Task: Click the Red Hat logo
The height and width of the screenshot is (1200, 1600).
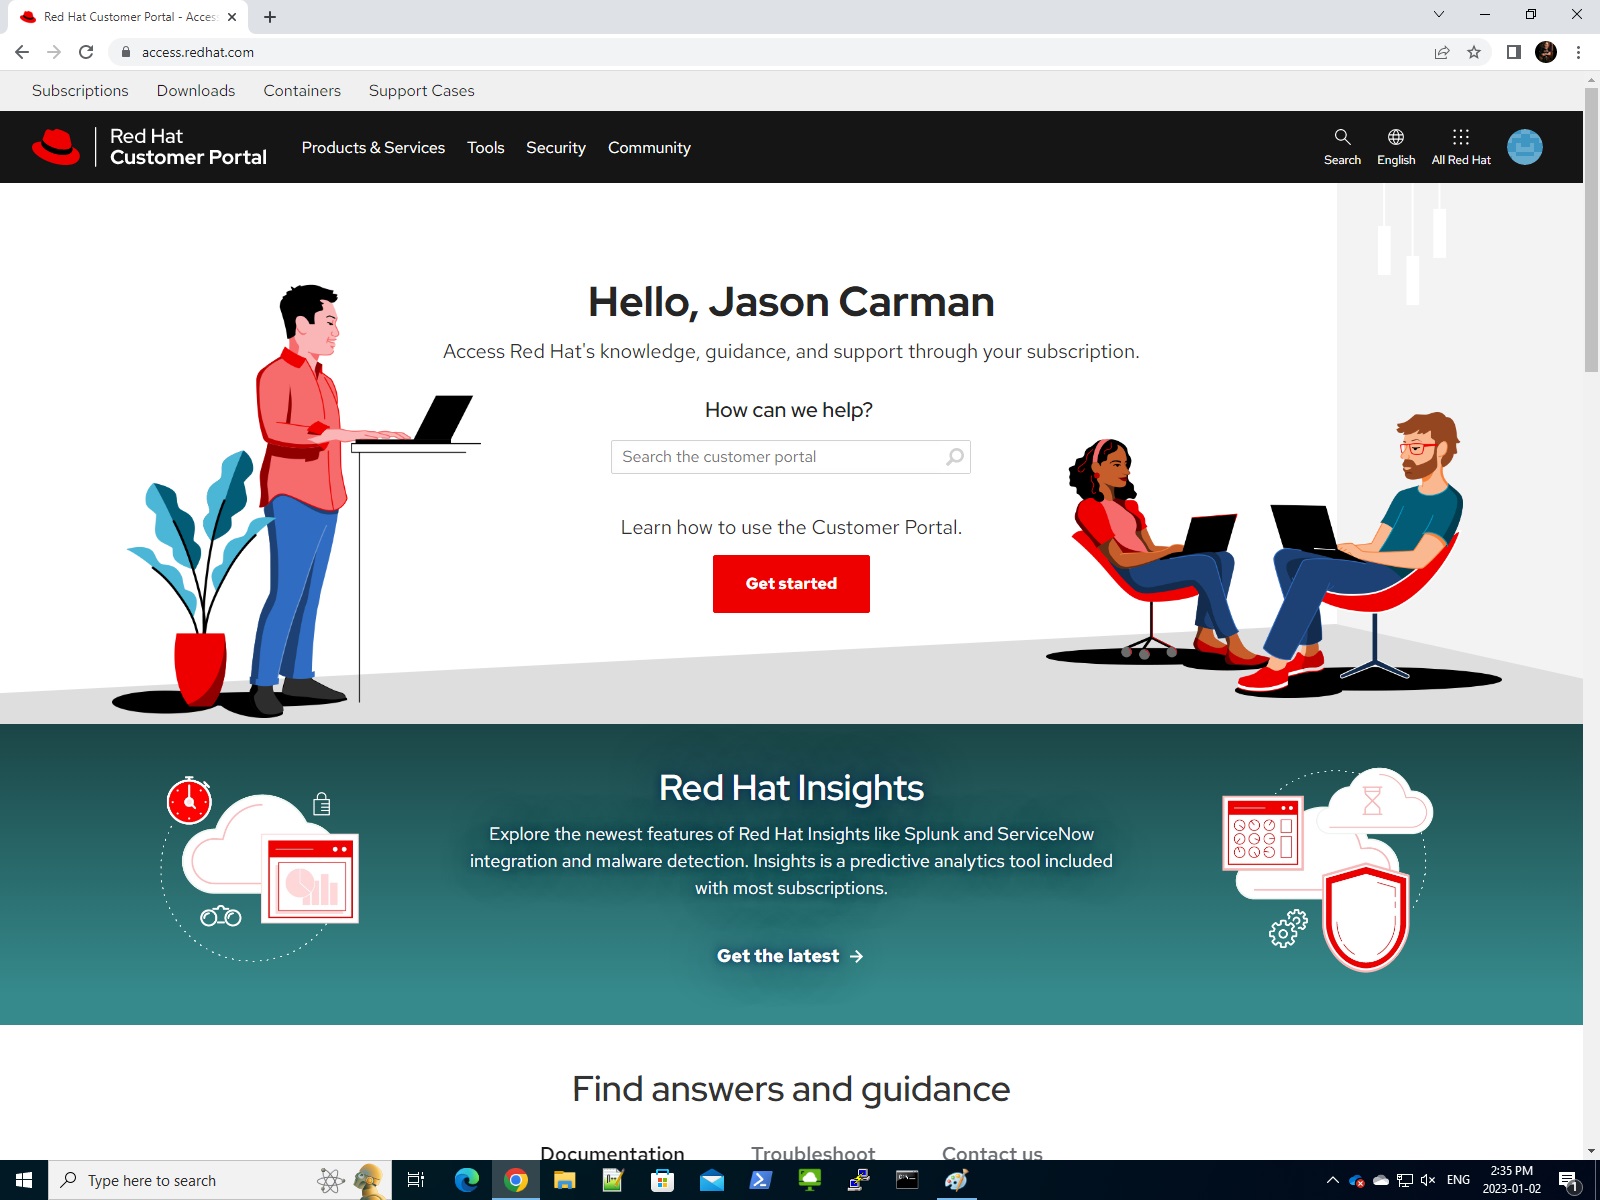Action: pos(56,147)
